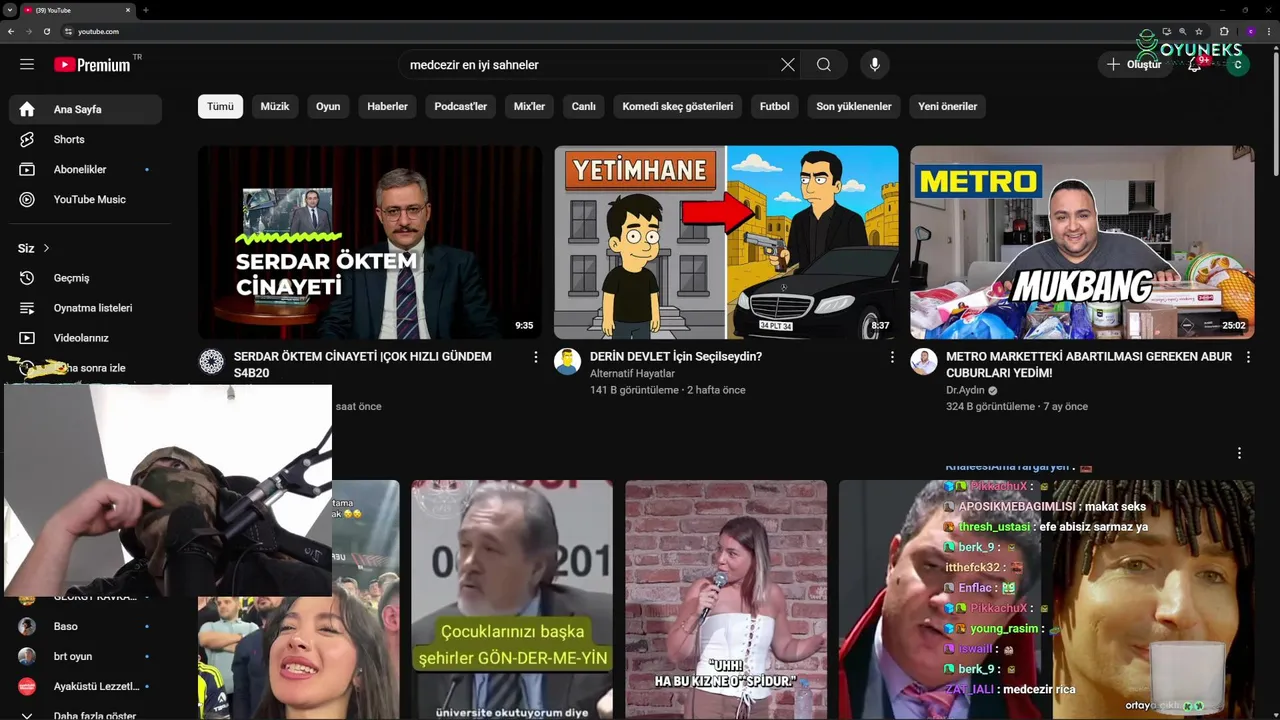Screen dimensions: 1280x720
Task: Open Alternatif Hayatlar channel name link
Action: click(632, 373)
